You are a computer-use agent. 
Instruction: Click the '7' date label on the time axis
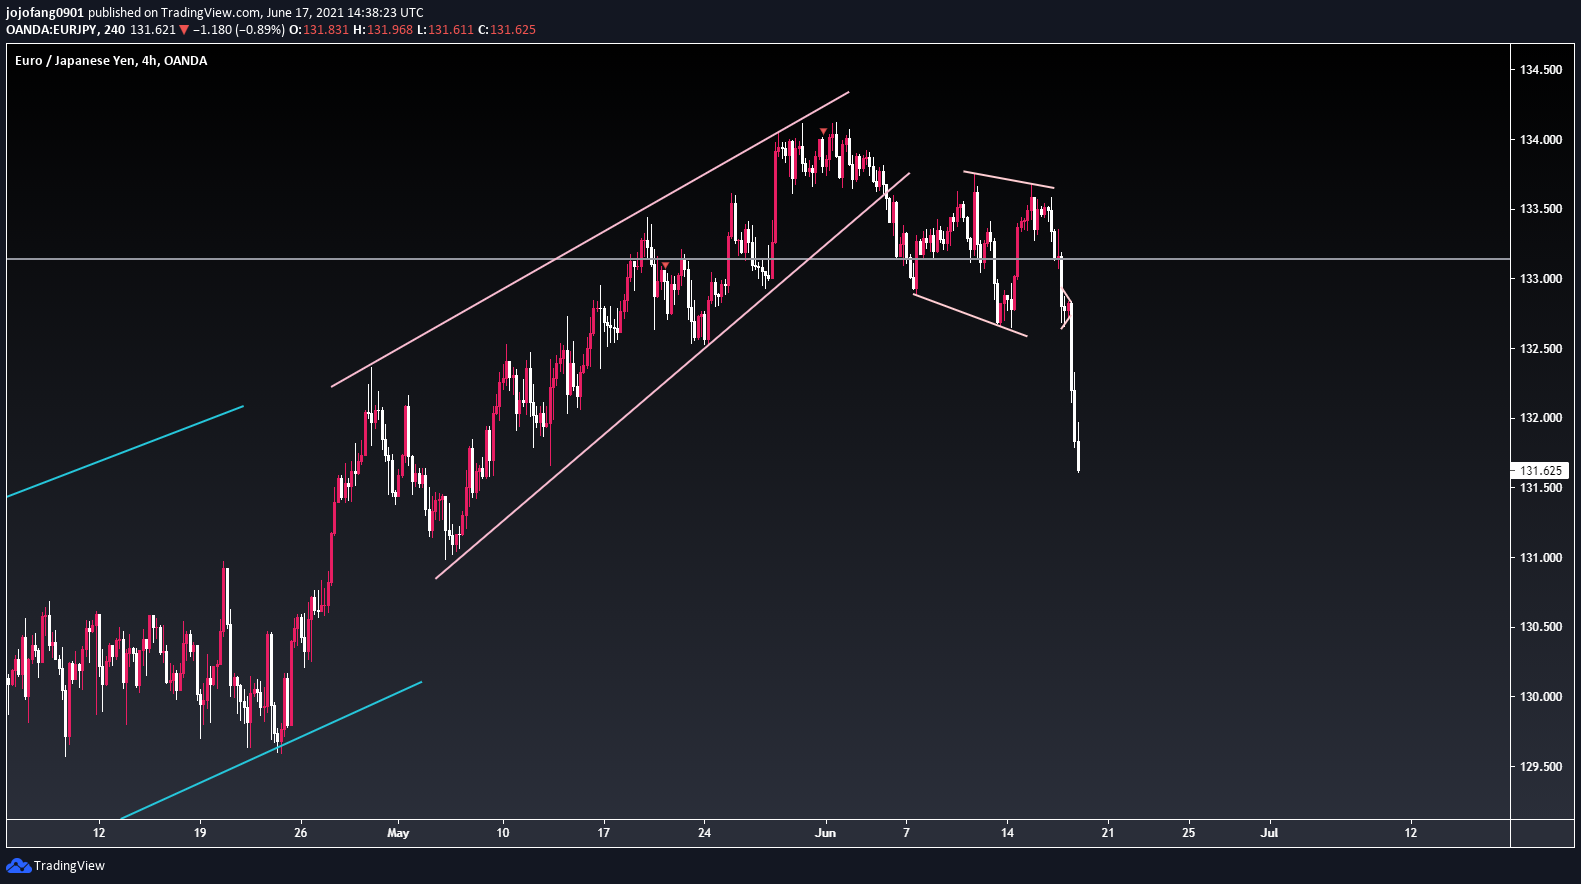(907, 833)
